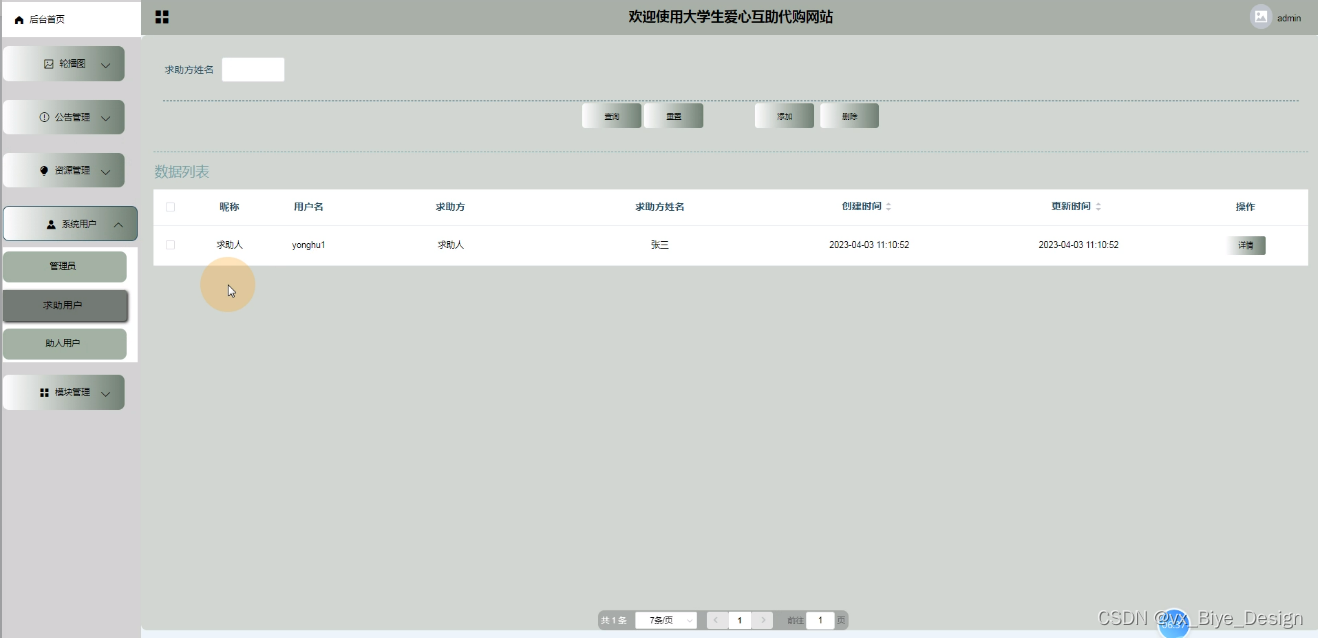Open the 7条/页 page size dropdown
This screenshot has width=1318, height=638.
(x=666, y=620)
